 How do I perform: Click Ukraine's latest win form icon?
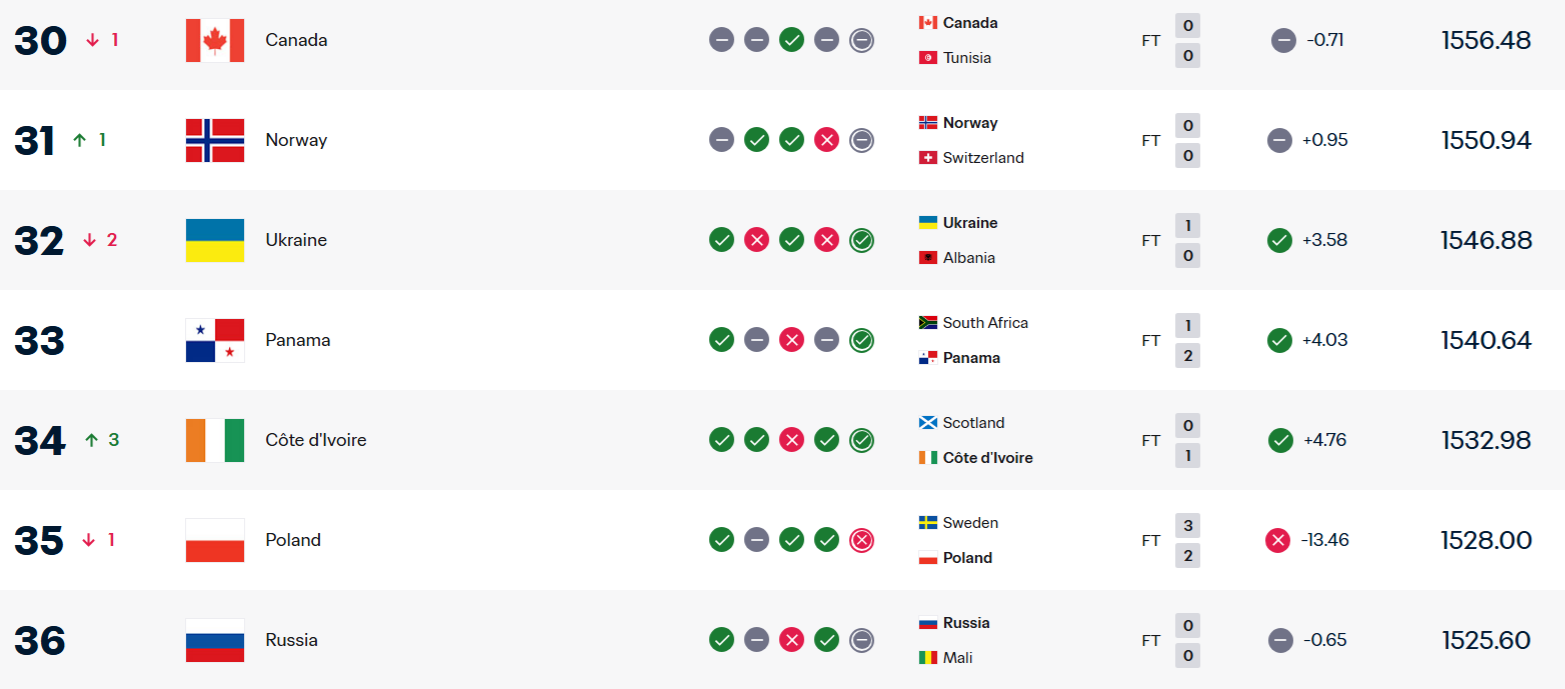861,240
